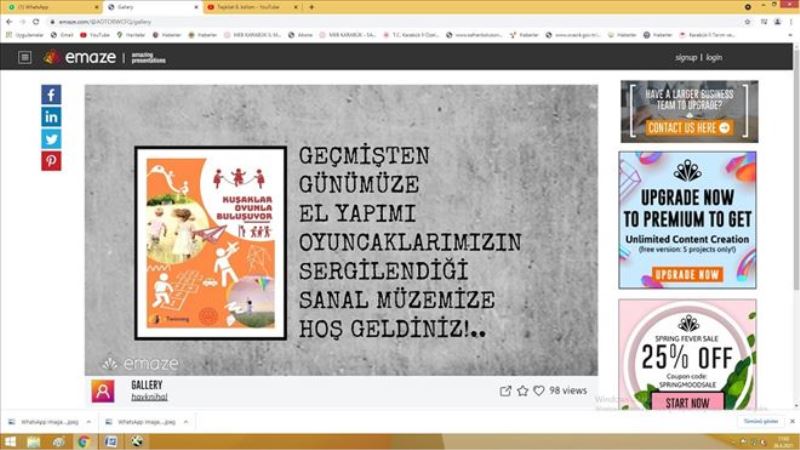Open presentation in new window icon

505,391
